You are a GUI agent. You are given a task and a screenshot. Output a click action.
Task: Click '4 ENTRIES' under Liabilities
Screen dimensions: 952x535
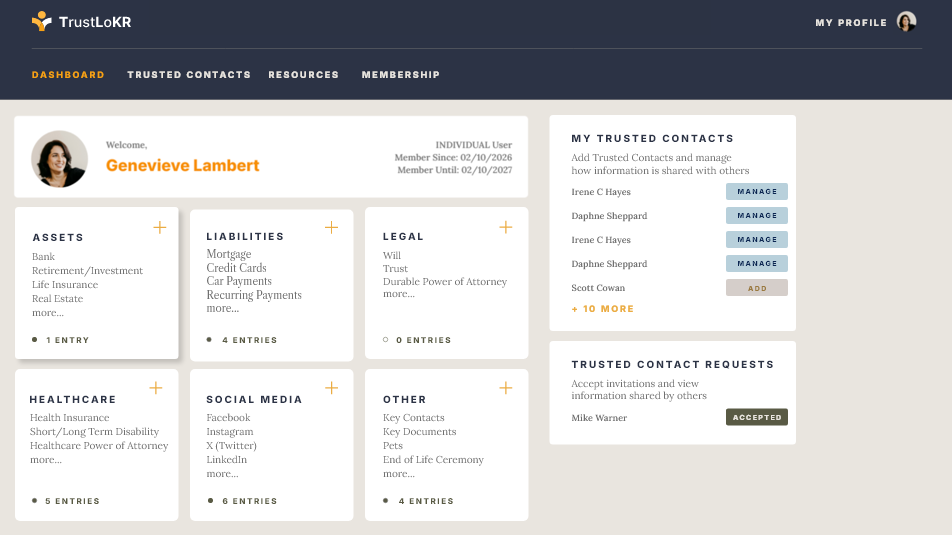pyautogui.click(x=250, y=340)
